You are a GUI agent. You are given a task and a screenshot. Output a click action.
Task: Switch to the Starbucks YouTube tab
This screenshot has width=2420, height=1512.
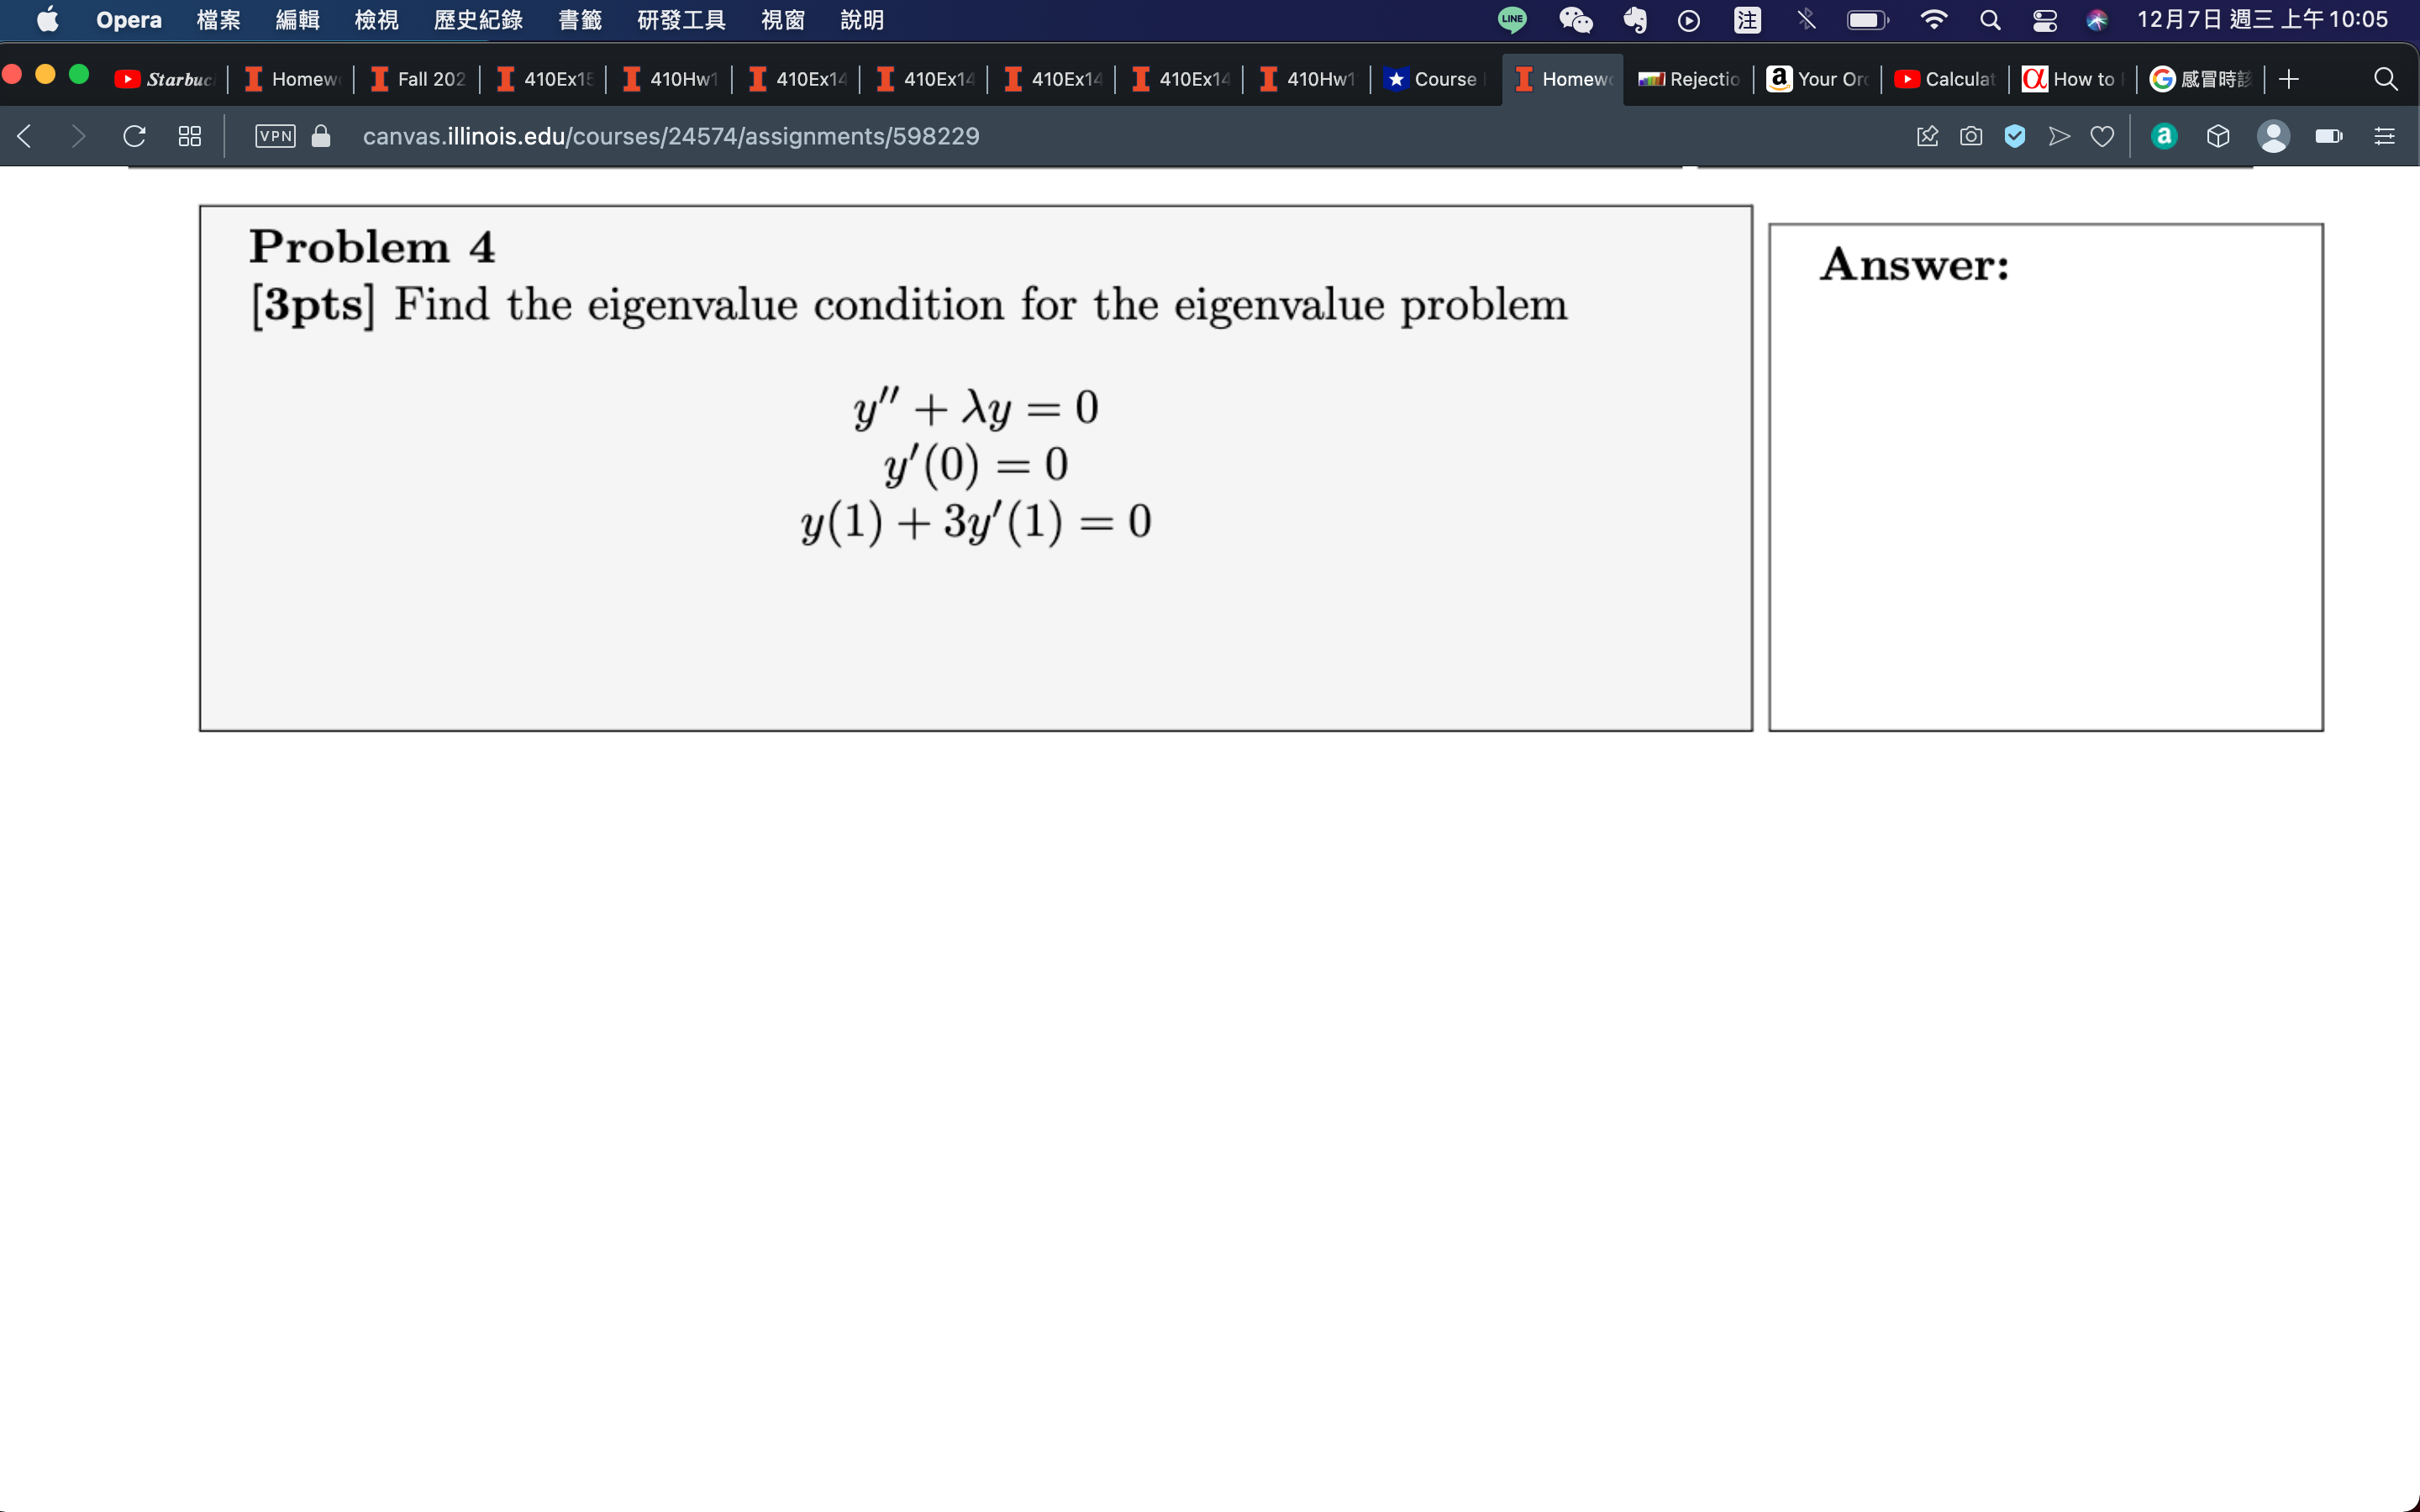point(166,79)
